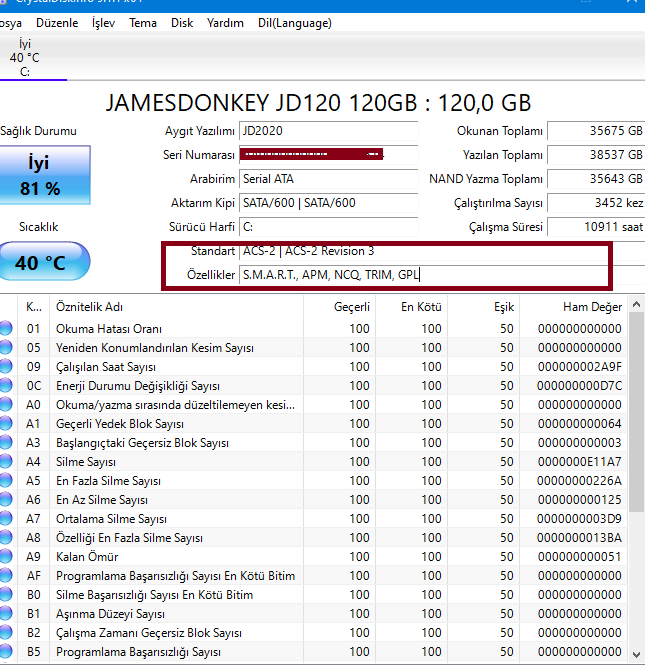Select Çalışma Zamanı Geçersiz Blok Sayısı text
Image resolution: width=645 pixels, height=666 pixels.
click(149, 633)
